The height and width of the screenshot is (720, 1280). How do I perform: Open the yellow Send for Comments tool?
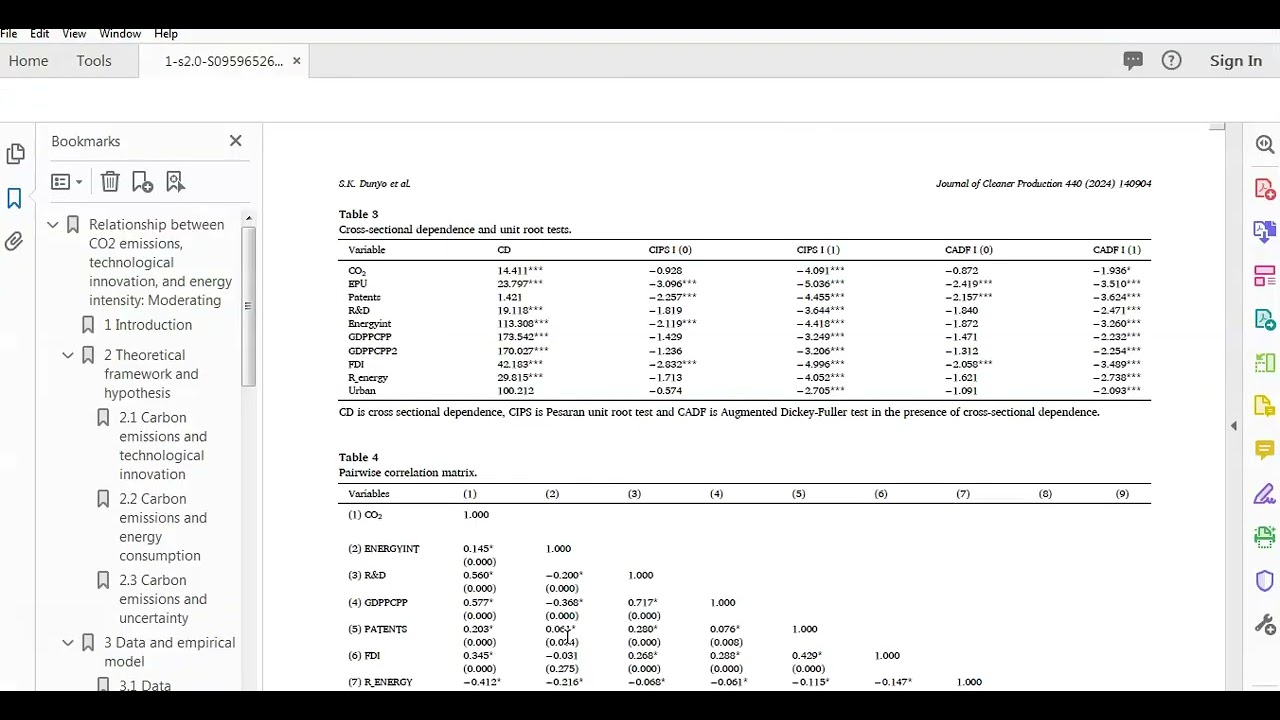click(1265, 407)
